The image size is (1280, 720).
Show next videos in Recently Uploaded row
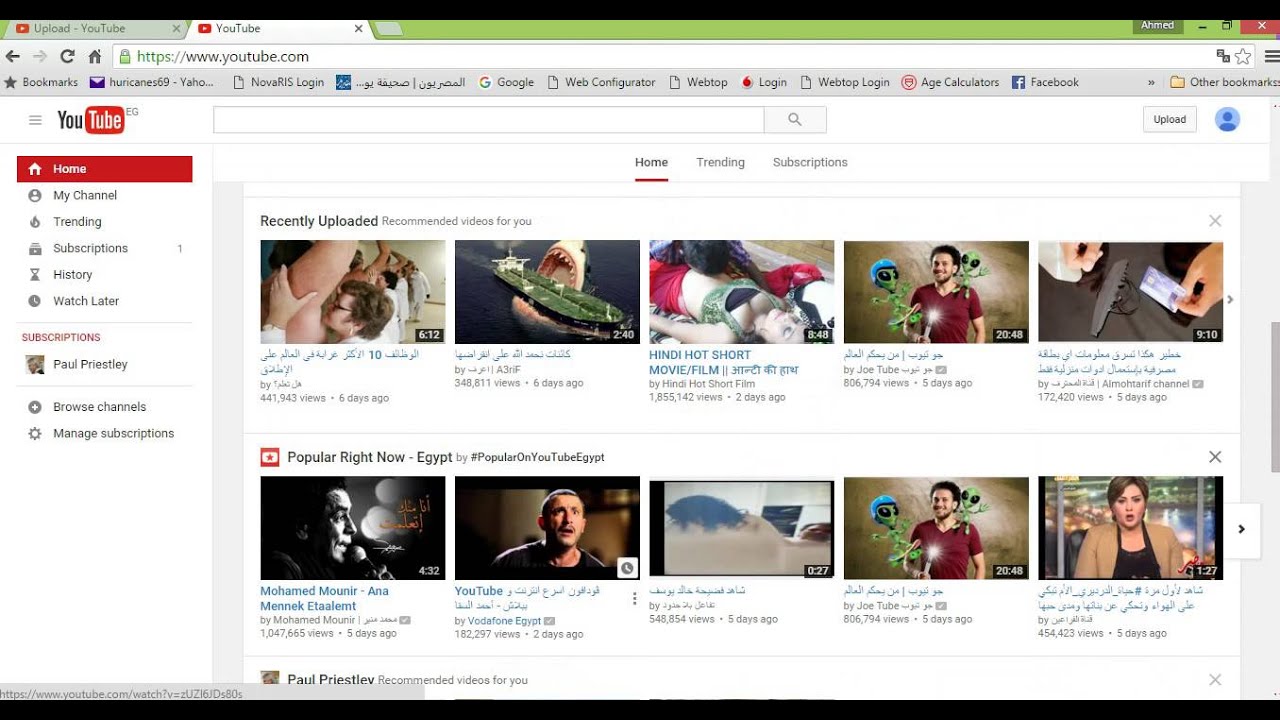pos(1231,299)
